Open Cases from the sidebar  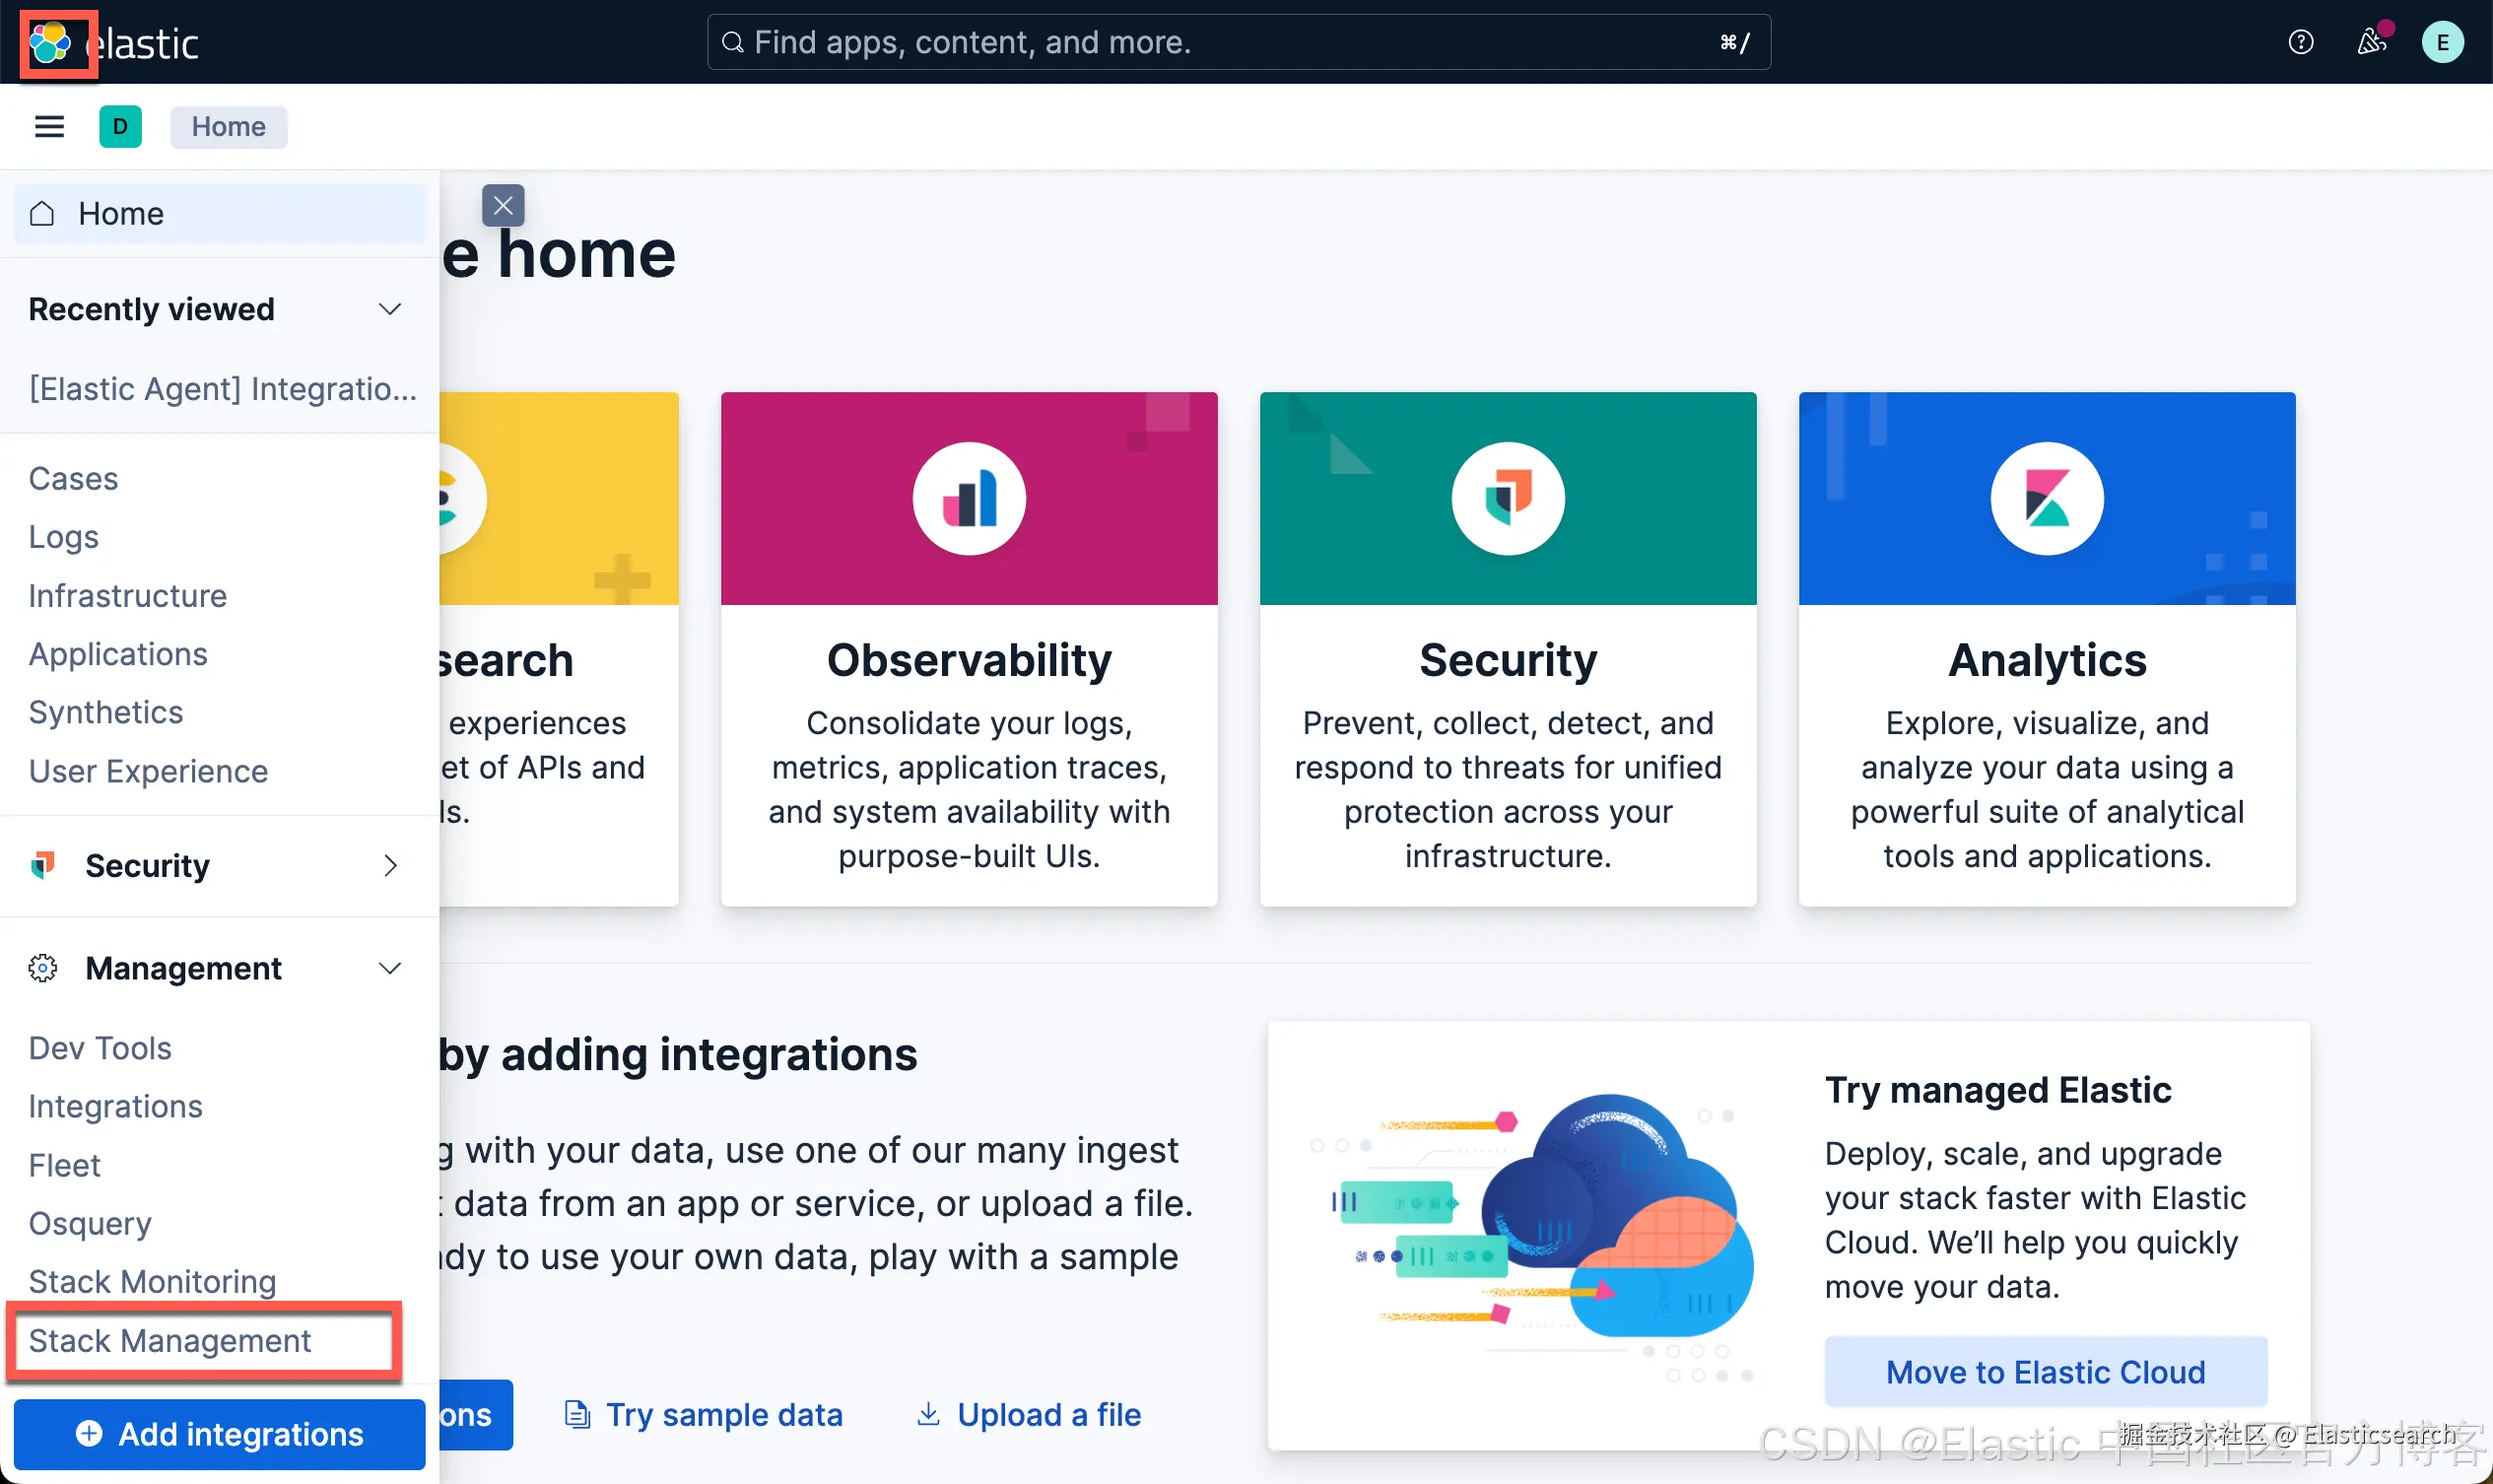click(73, 478)
